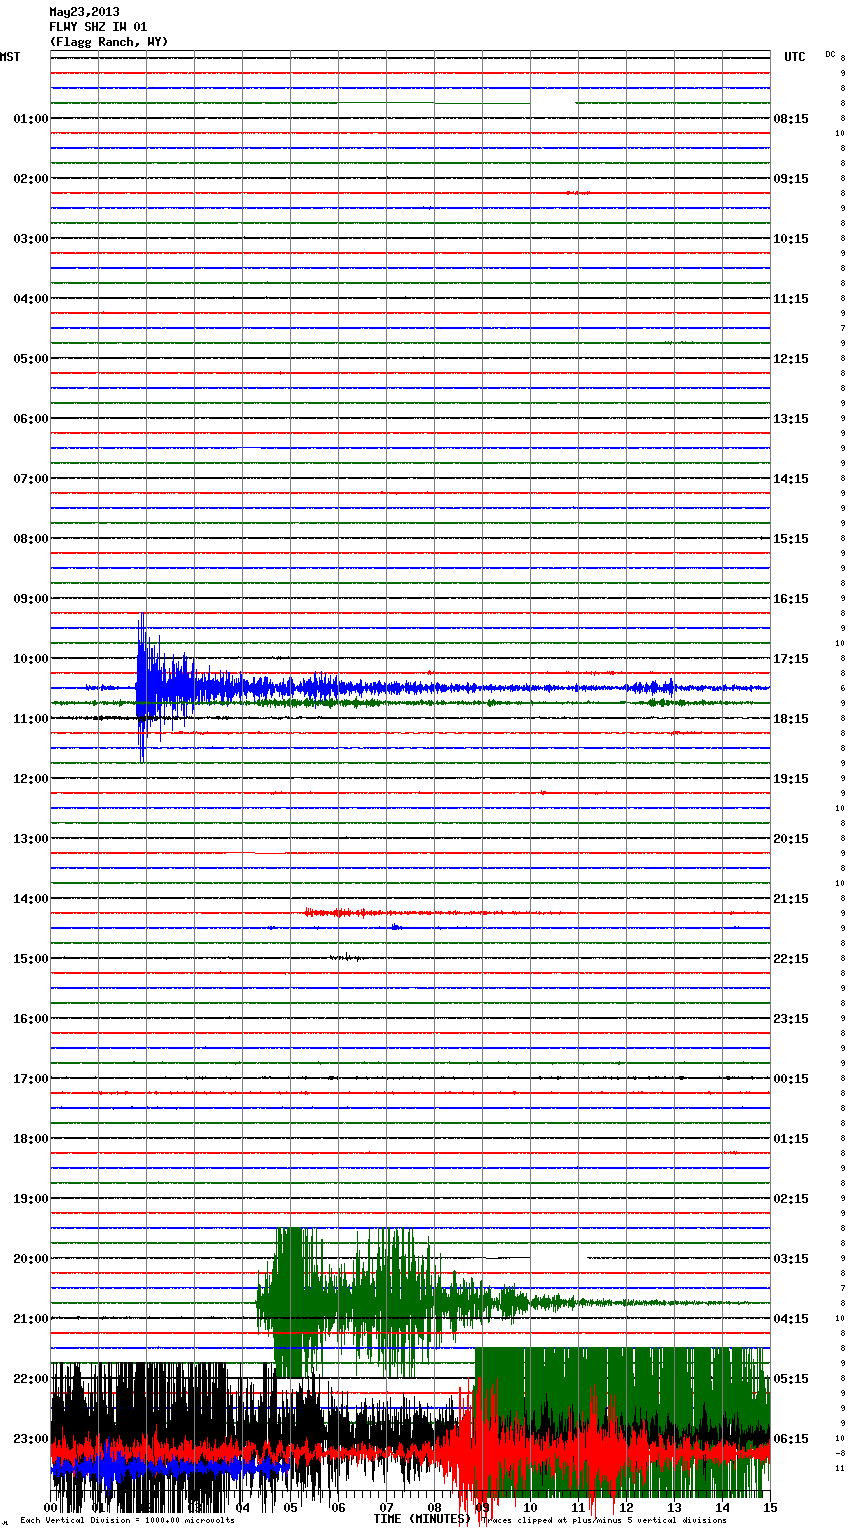
Task: Click the TIME (MINUTES) axis title
Action: click(x=422, y=1519)
